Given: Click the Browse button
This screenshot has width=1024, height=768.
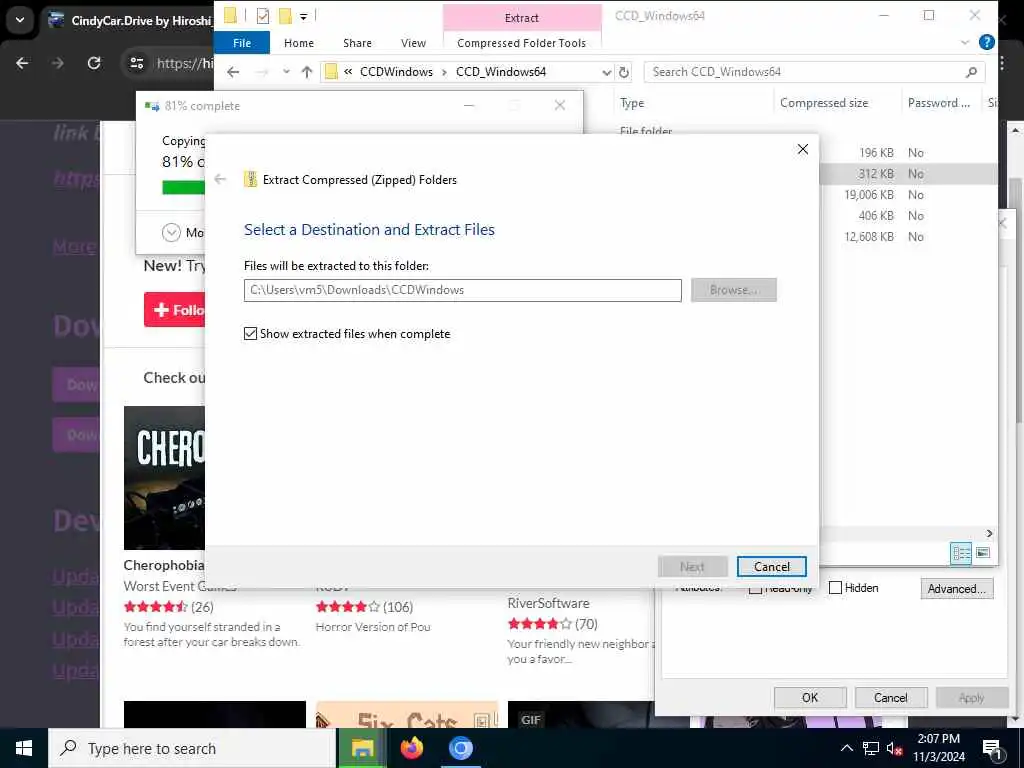Looking at the screenshot, I should pos(733,290).
